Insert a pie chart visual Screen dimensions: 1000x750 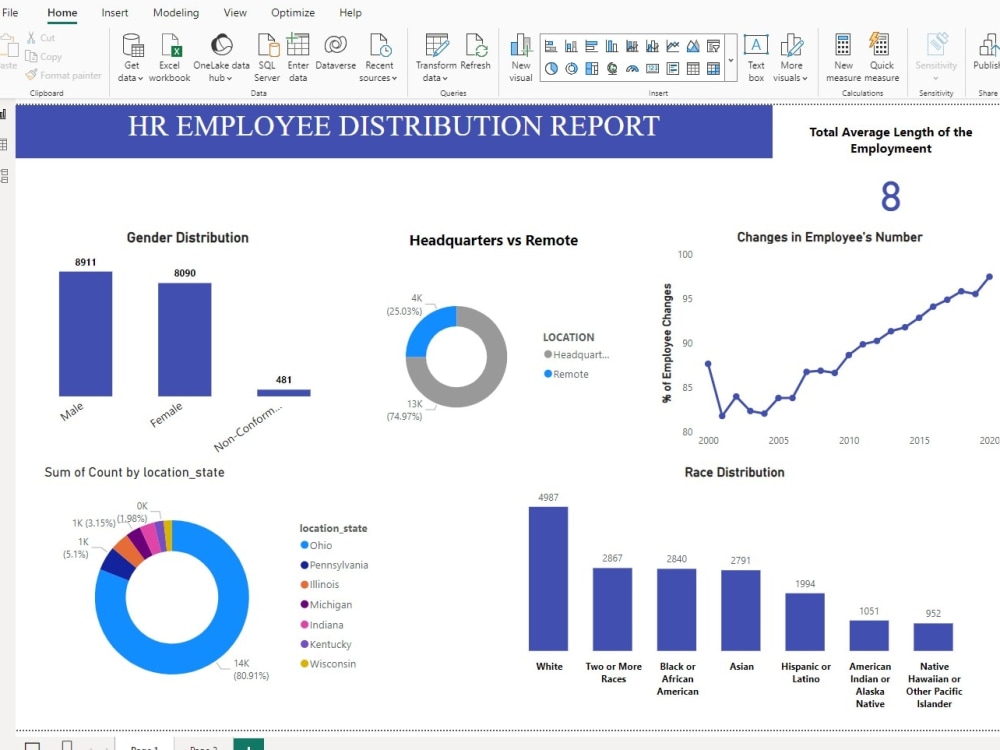(552, 67)
